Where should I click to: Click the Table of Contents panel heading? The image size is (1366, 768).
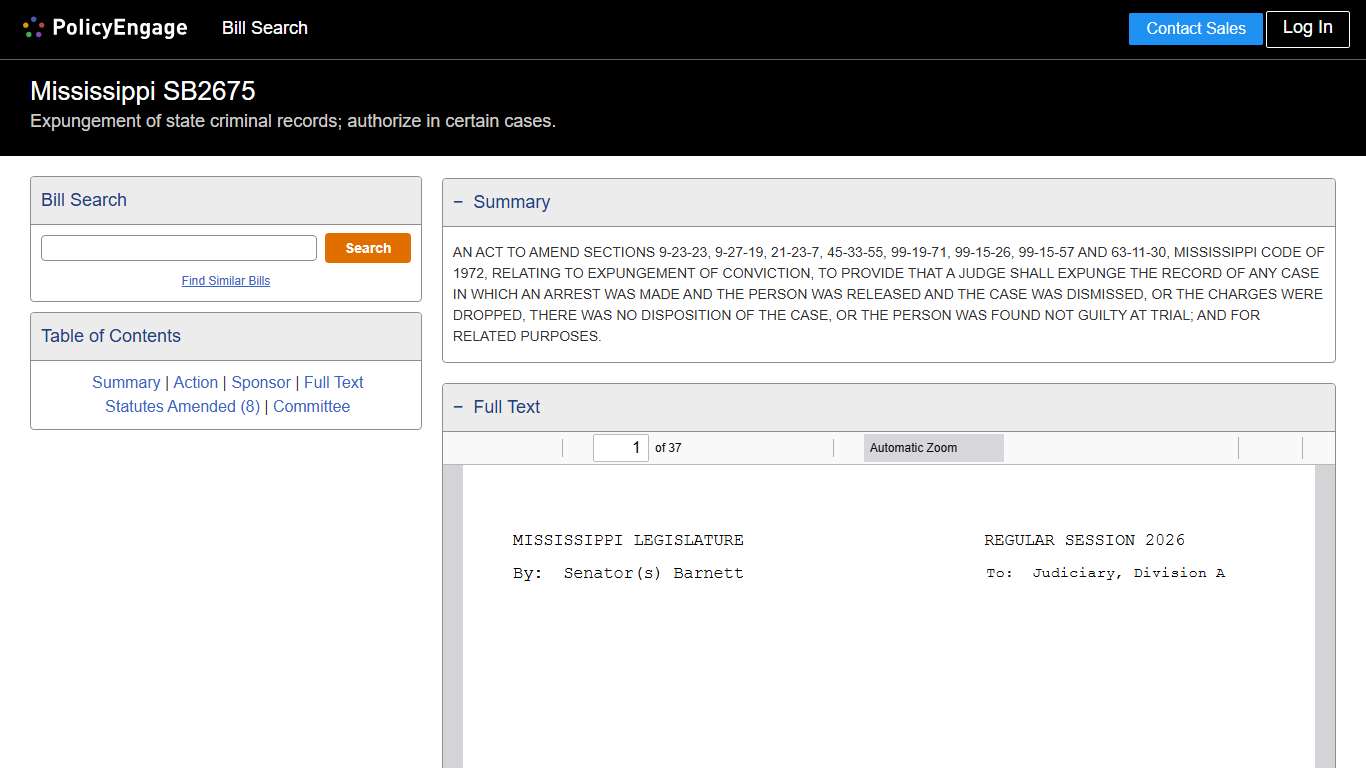coord(111,336)
